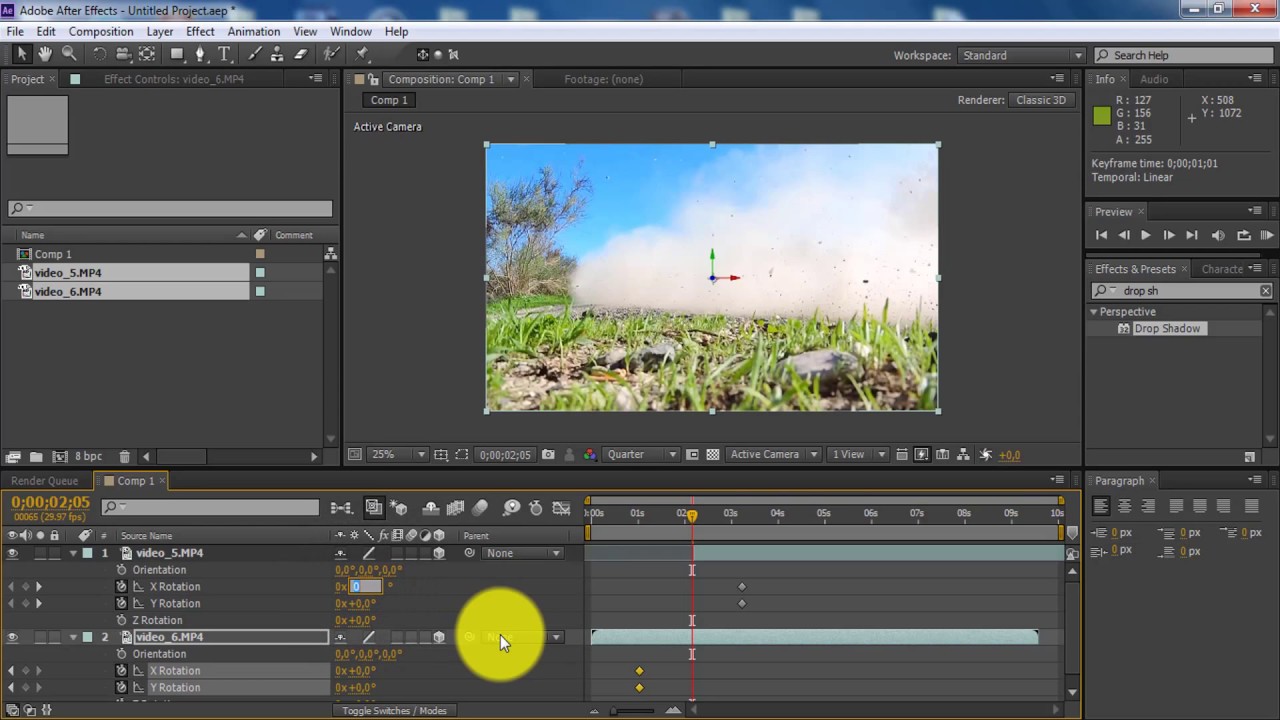Select the Pan Behind anchor point tool
The width and height of the screenshot is (1280, 720).
[x=147, y=54]
